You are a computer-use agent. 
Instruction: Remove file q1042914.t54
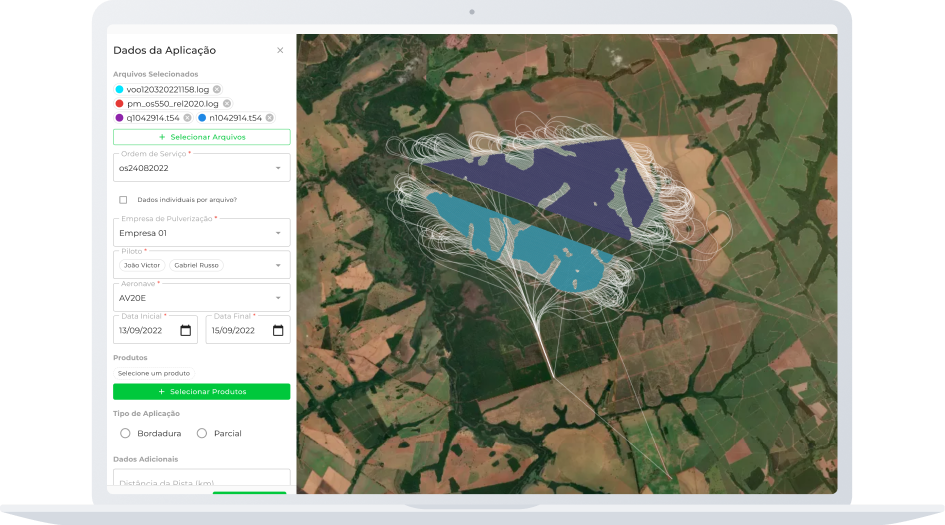point(187,117)
